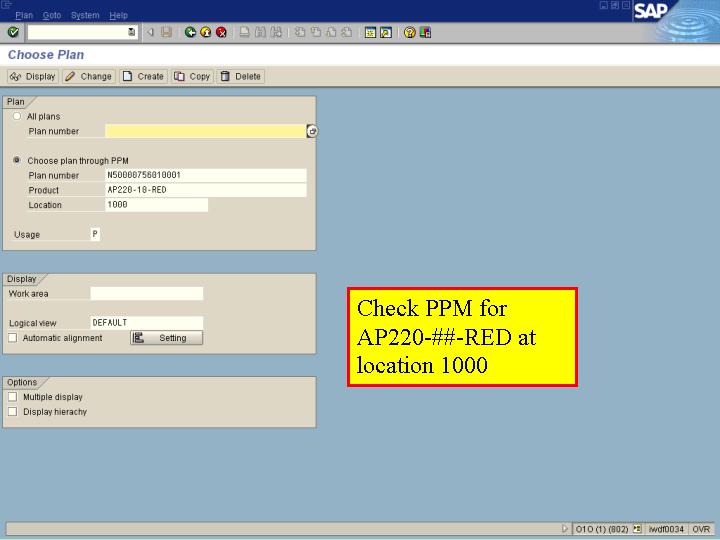Viewport: 720px width, 540px height.
Task: Click the collapse command field arrow
Action: pos(150,32)
